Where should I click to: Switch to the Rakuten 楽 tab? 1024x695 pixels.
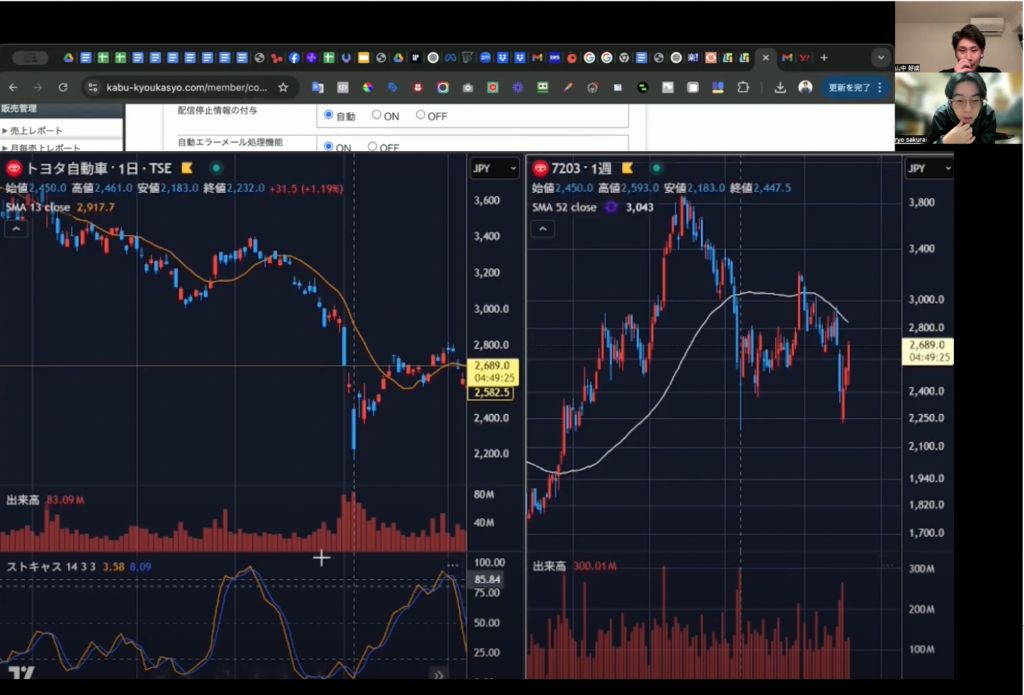click(693, 57)
